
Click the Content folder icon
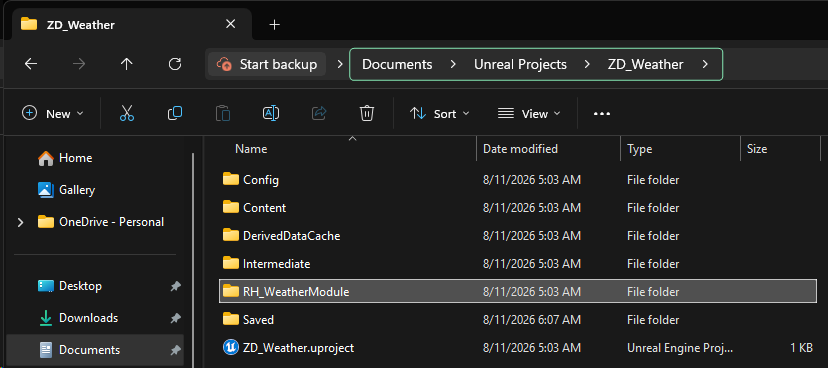(x=231, y=207)
